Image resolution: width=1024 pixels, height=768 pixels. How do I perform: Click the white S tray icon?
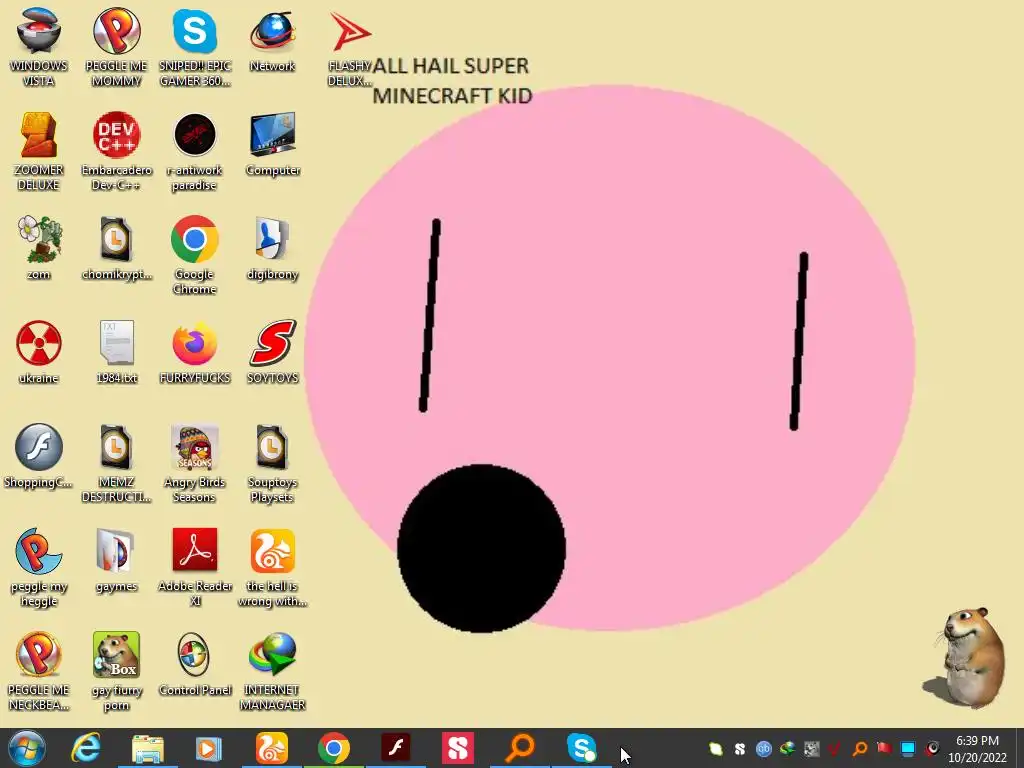coord(740,749)
